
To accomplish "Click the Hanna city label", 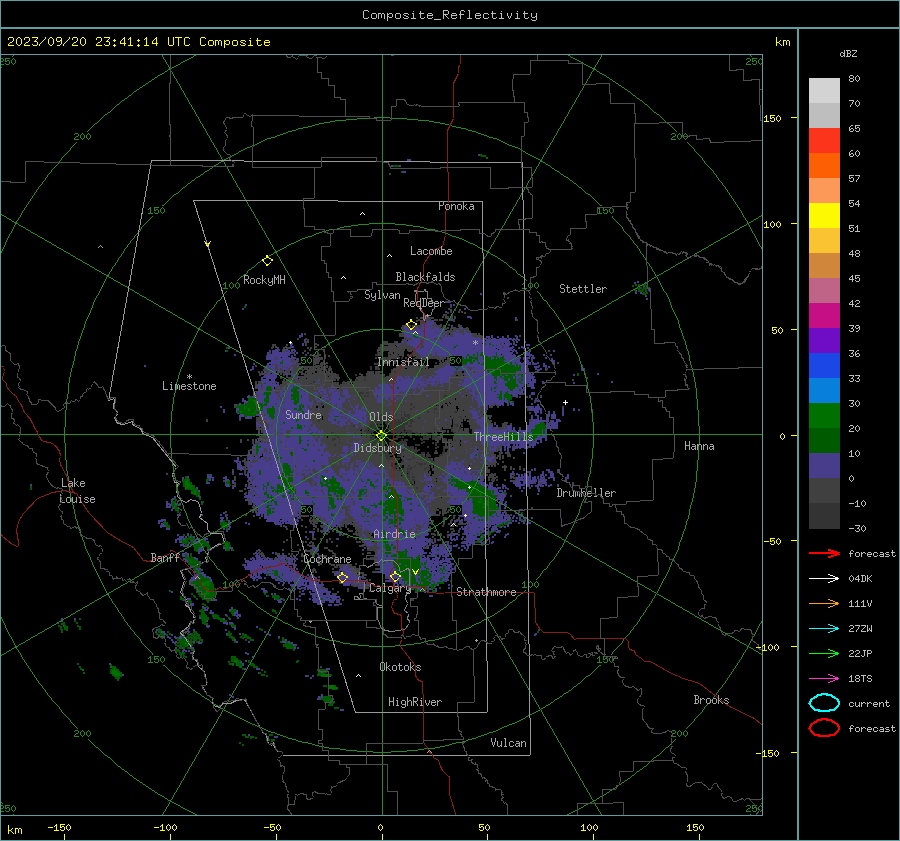I will [x=699, y=446].
